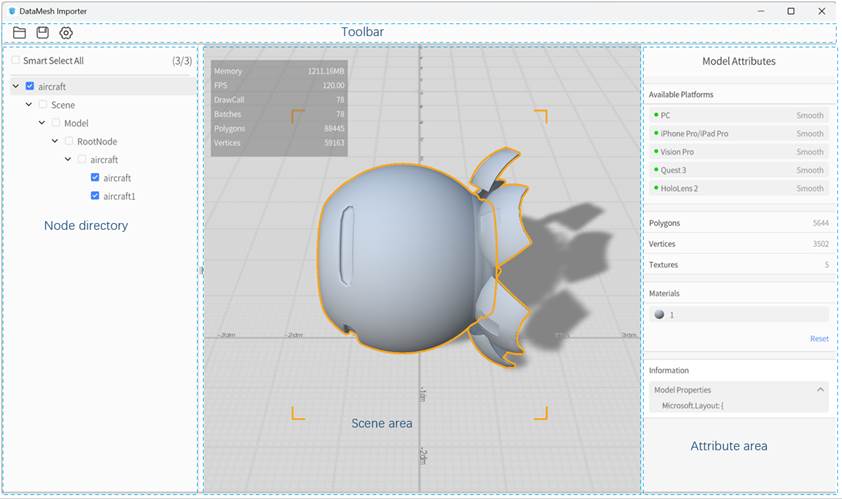This screenshot has height=499, width=842.
Task: Click the DataMesh Importer app logo
Action: [11, 10]
